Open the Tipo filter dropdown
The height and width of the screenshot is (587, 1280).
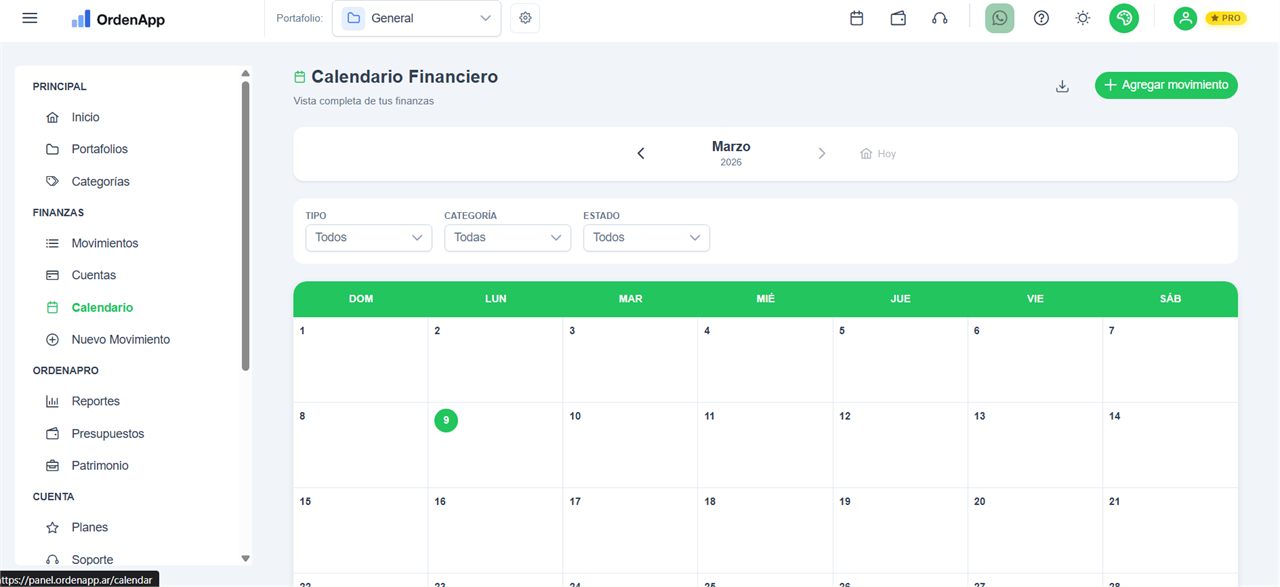pyautogui.click(x=368, y=237)
